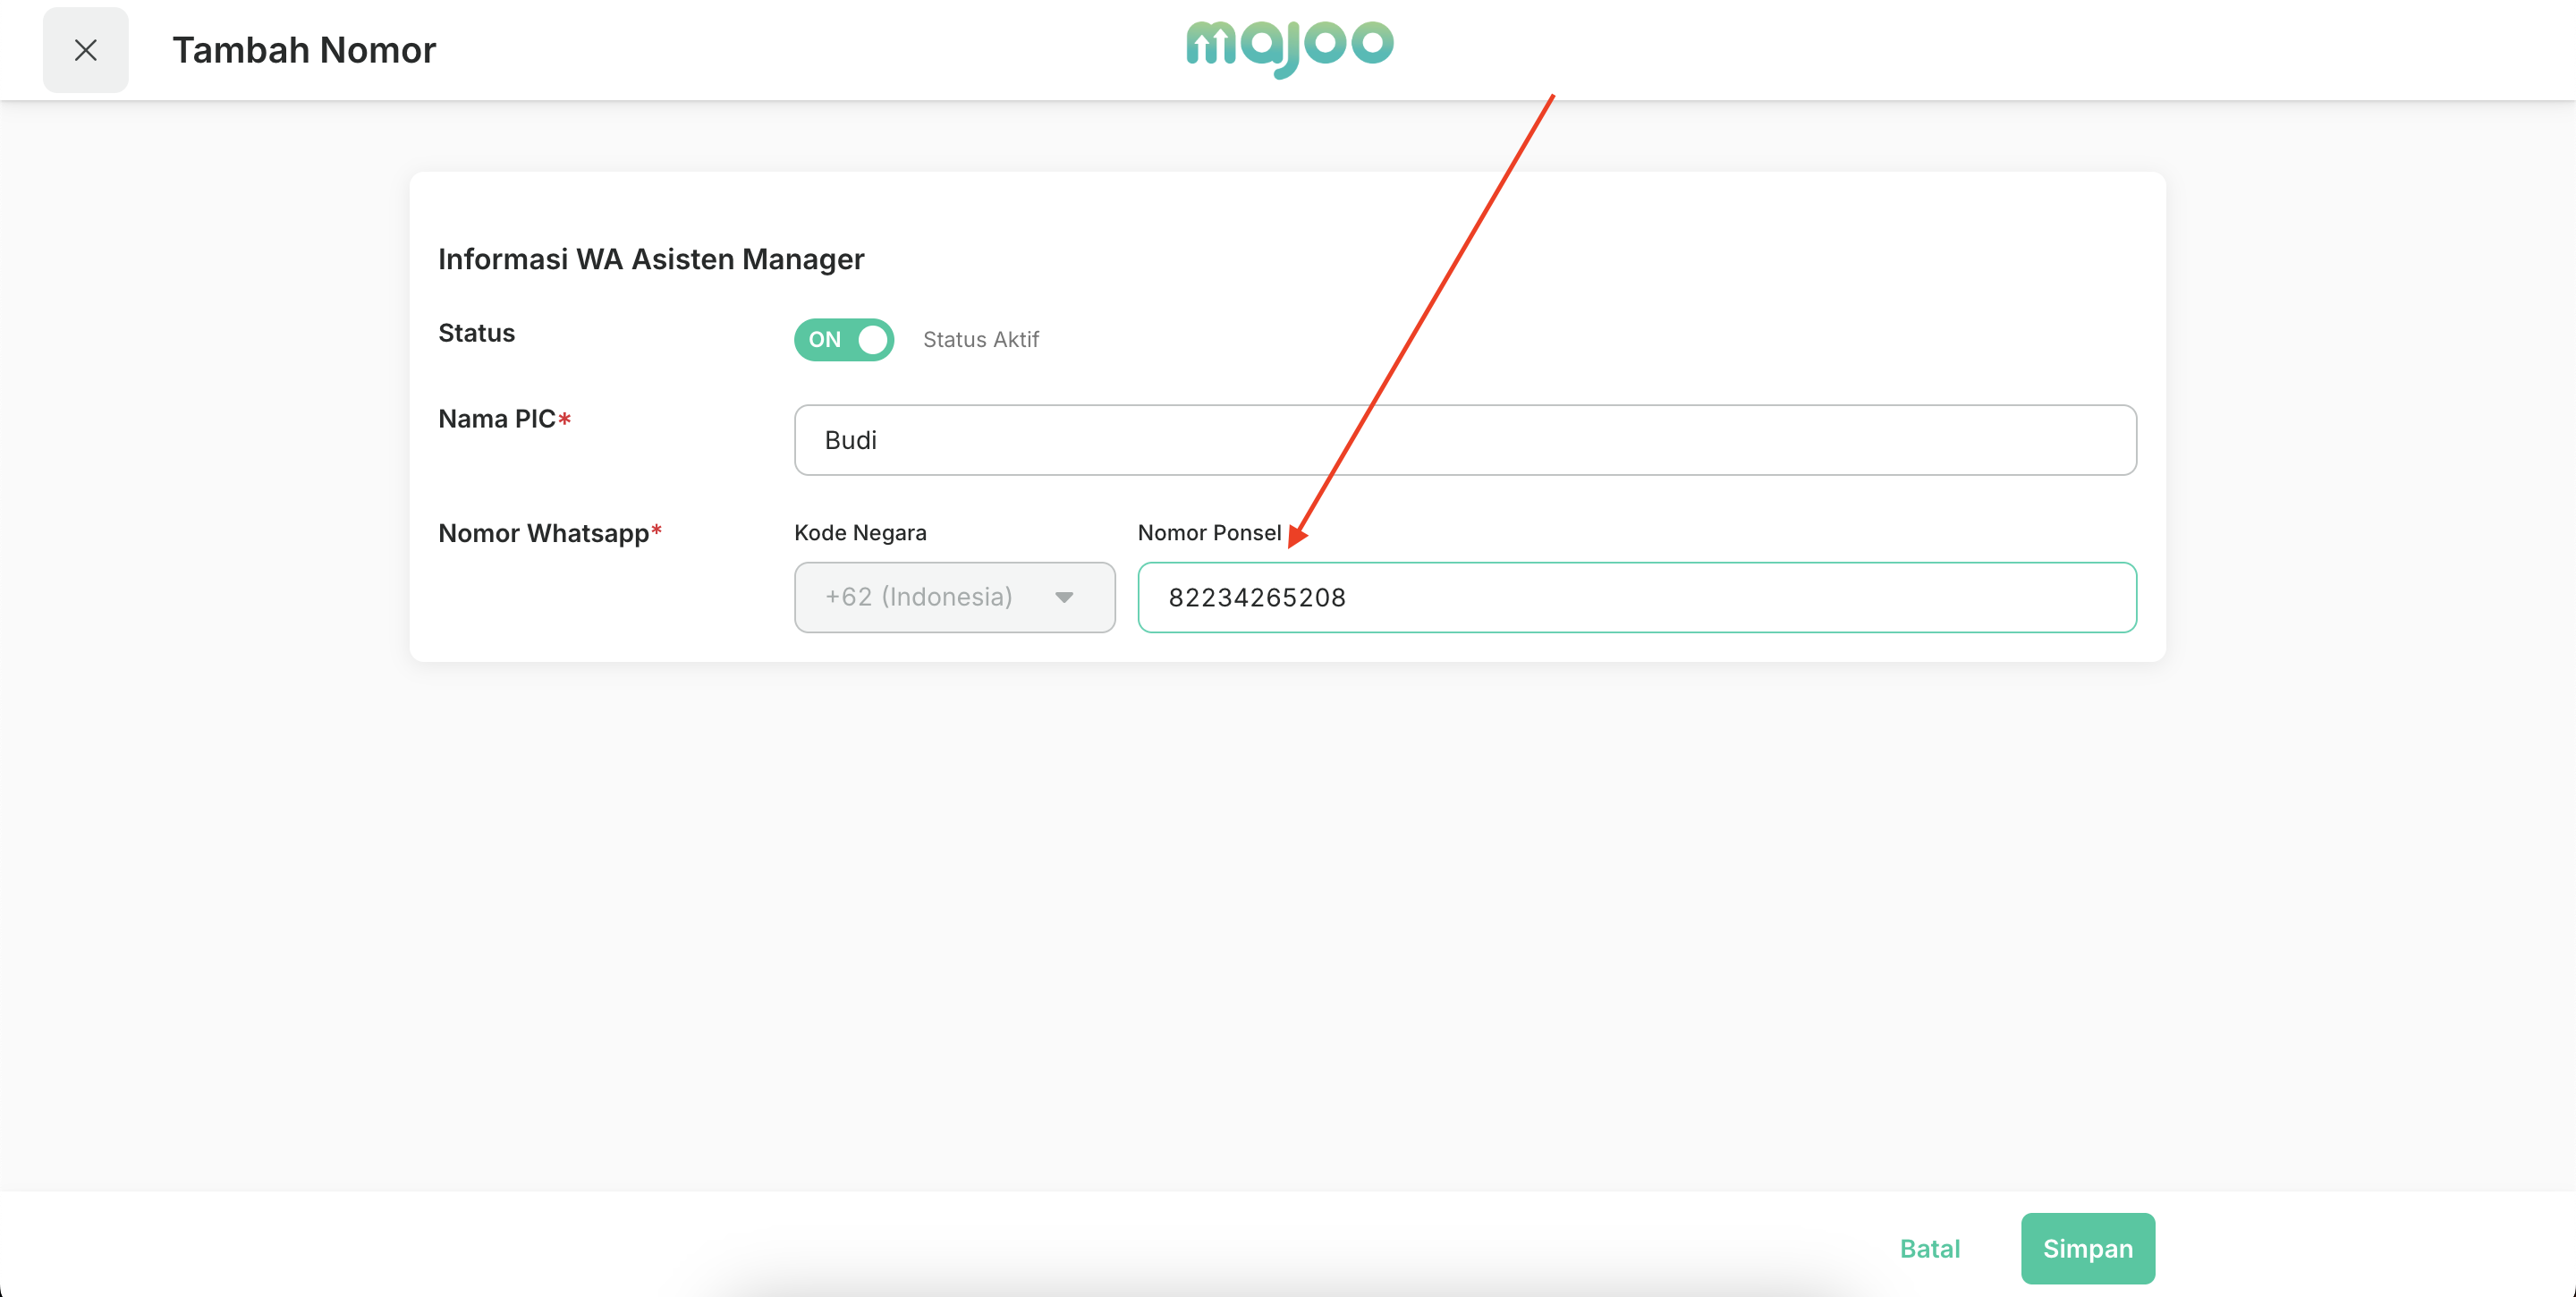Turn off the Status ON toggle
This screenshot has height=1297, width=2576.
coord(843,340)
